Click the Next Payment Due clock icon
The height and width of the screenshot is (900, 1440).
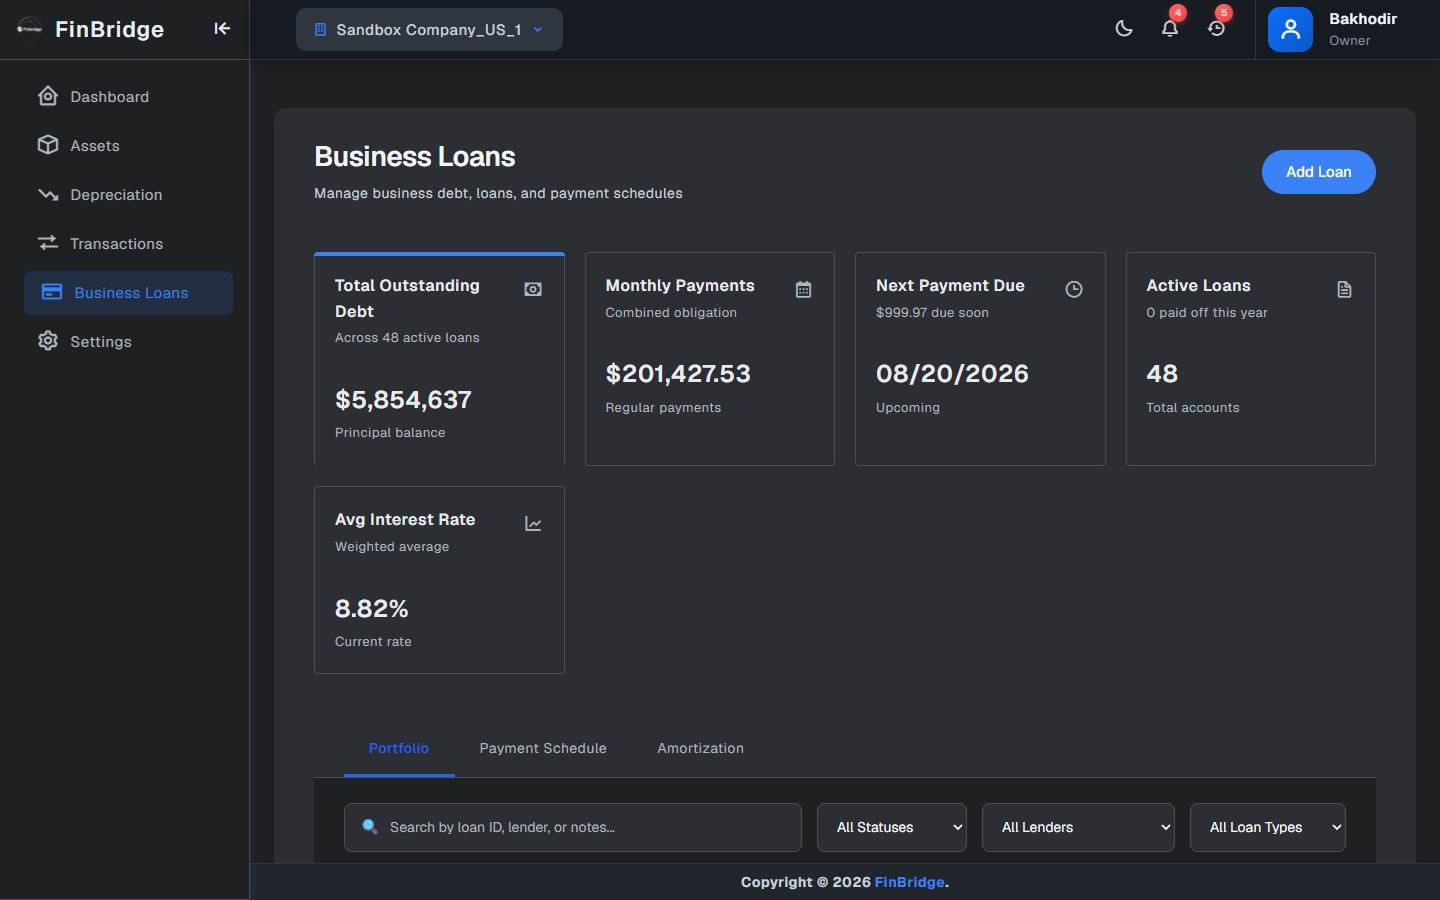pyautogui.click(x=1074, y=289)
